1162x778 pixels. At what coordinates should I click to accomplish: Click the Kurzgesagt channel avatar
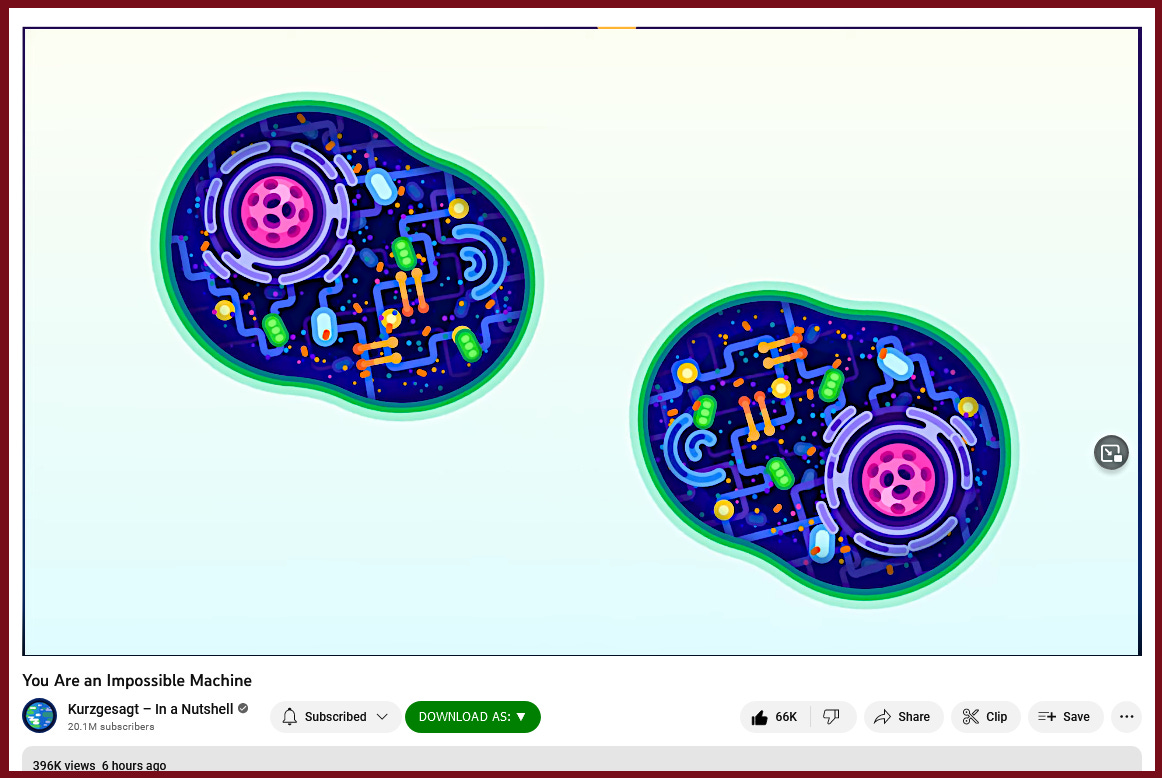point(39,716)
